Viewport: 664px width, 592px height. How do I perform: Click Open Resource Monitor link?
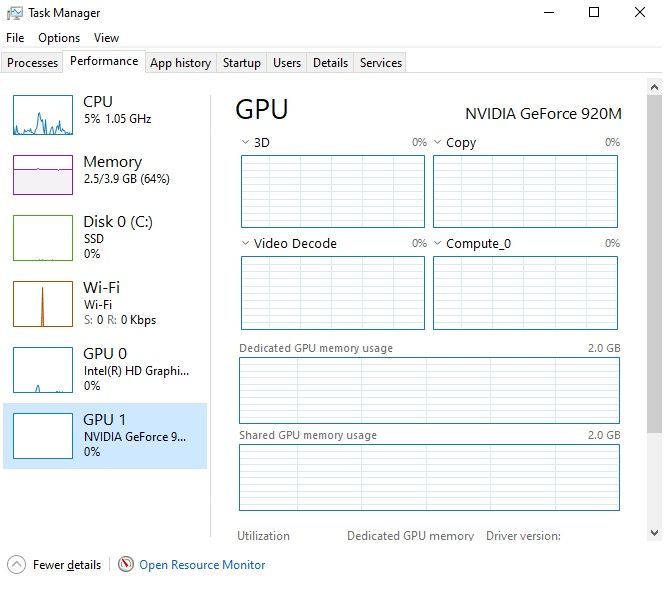202,564
